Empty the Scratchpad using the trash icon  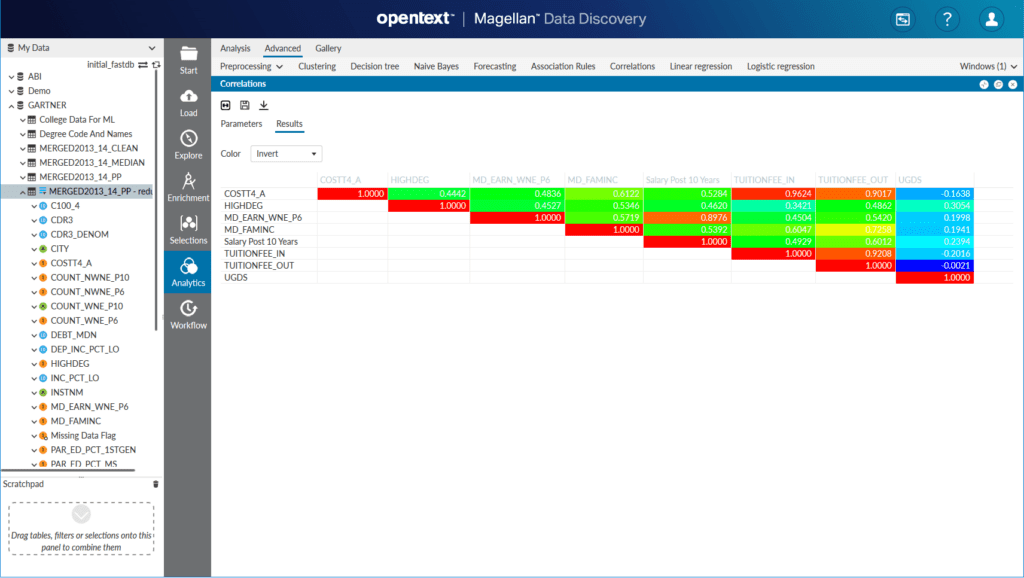pyautogui.click(x=156, y=483)
